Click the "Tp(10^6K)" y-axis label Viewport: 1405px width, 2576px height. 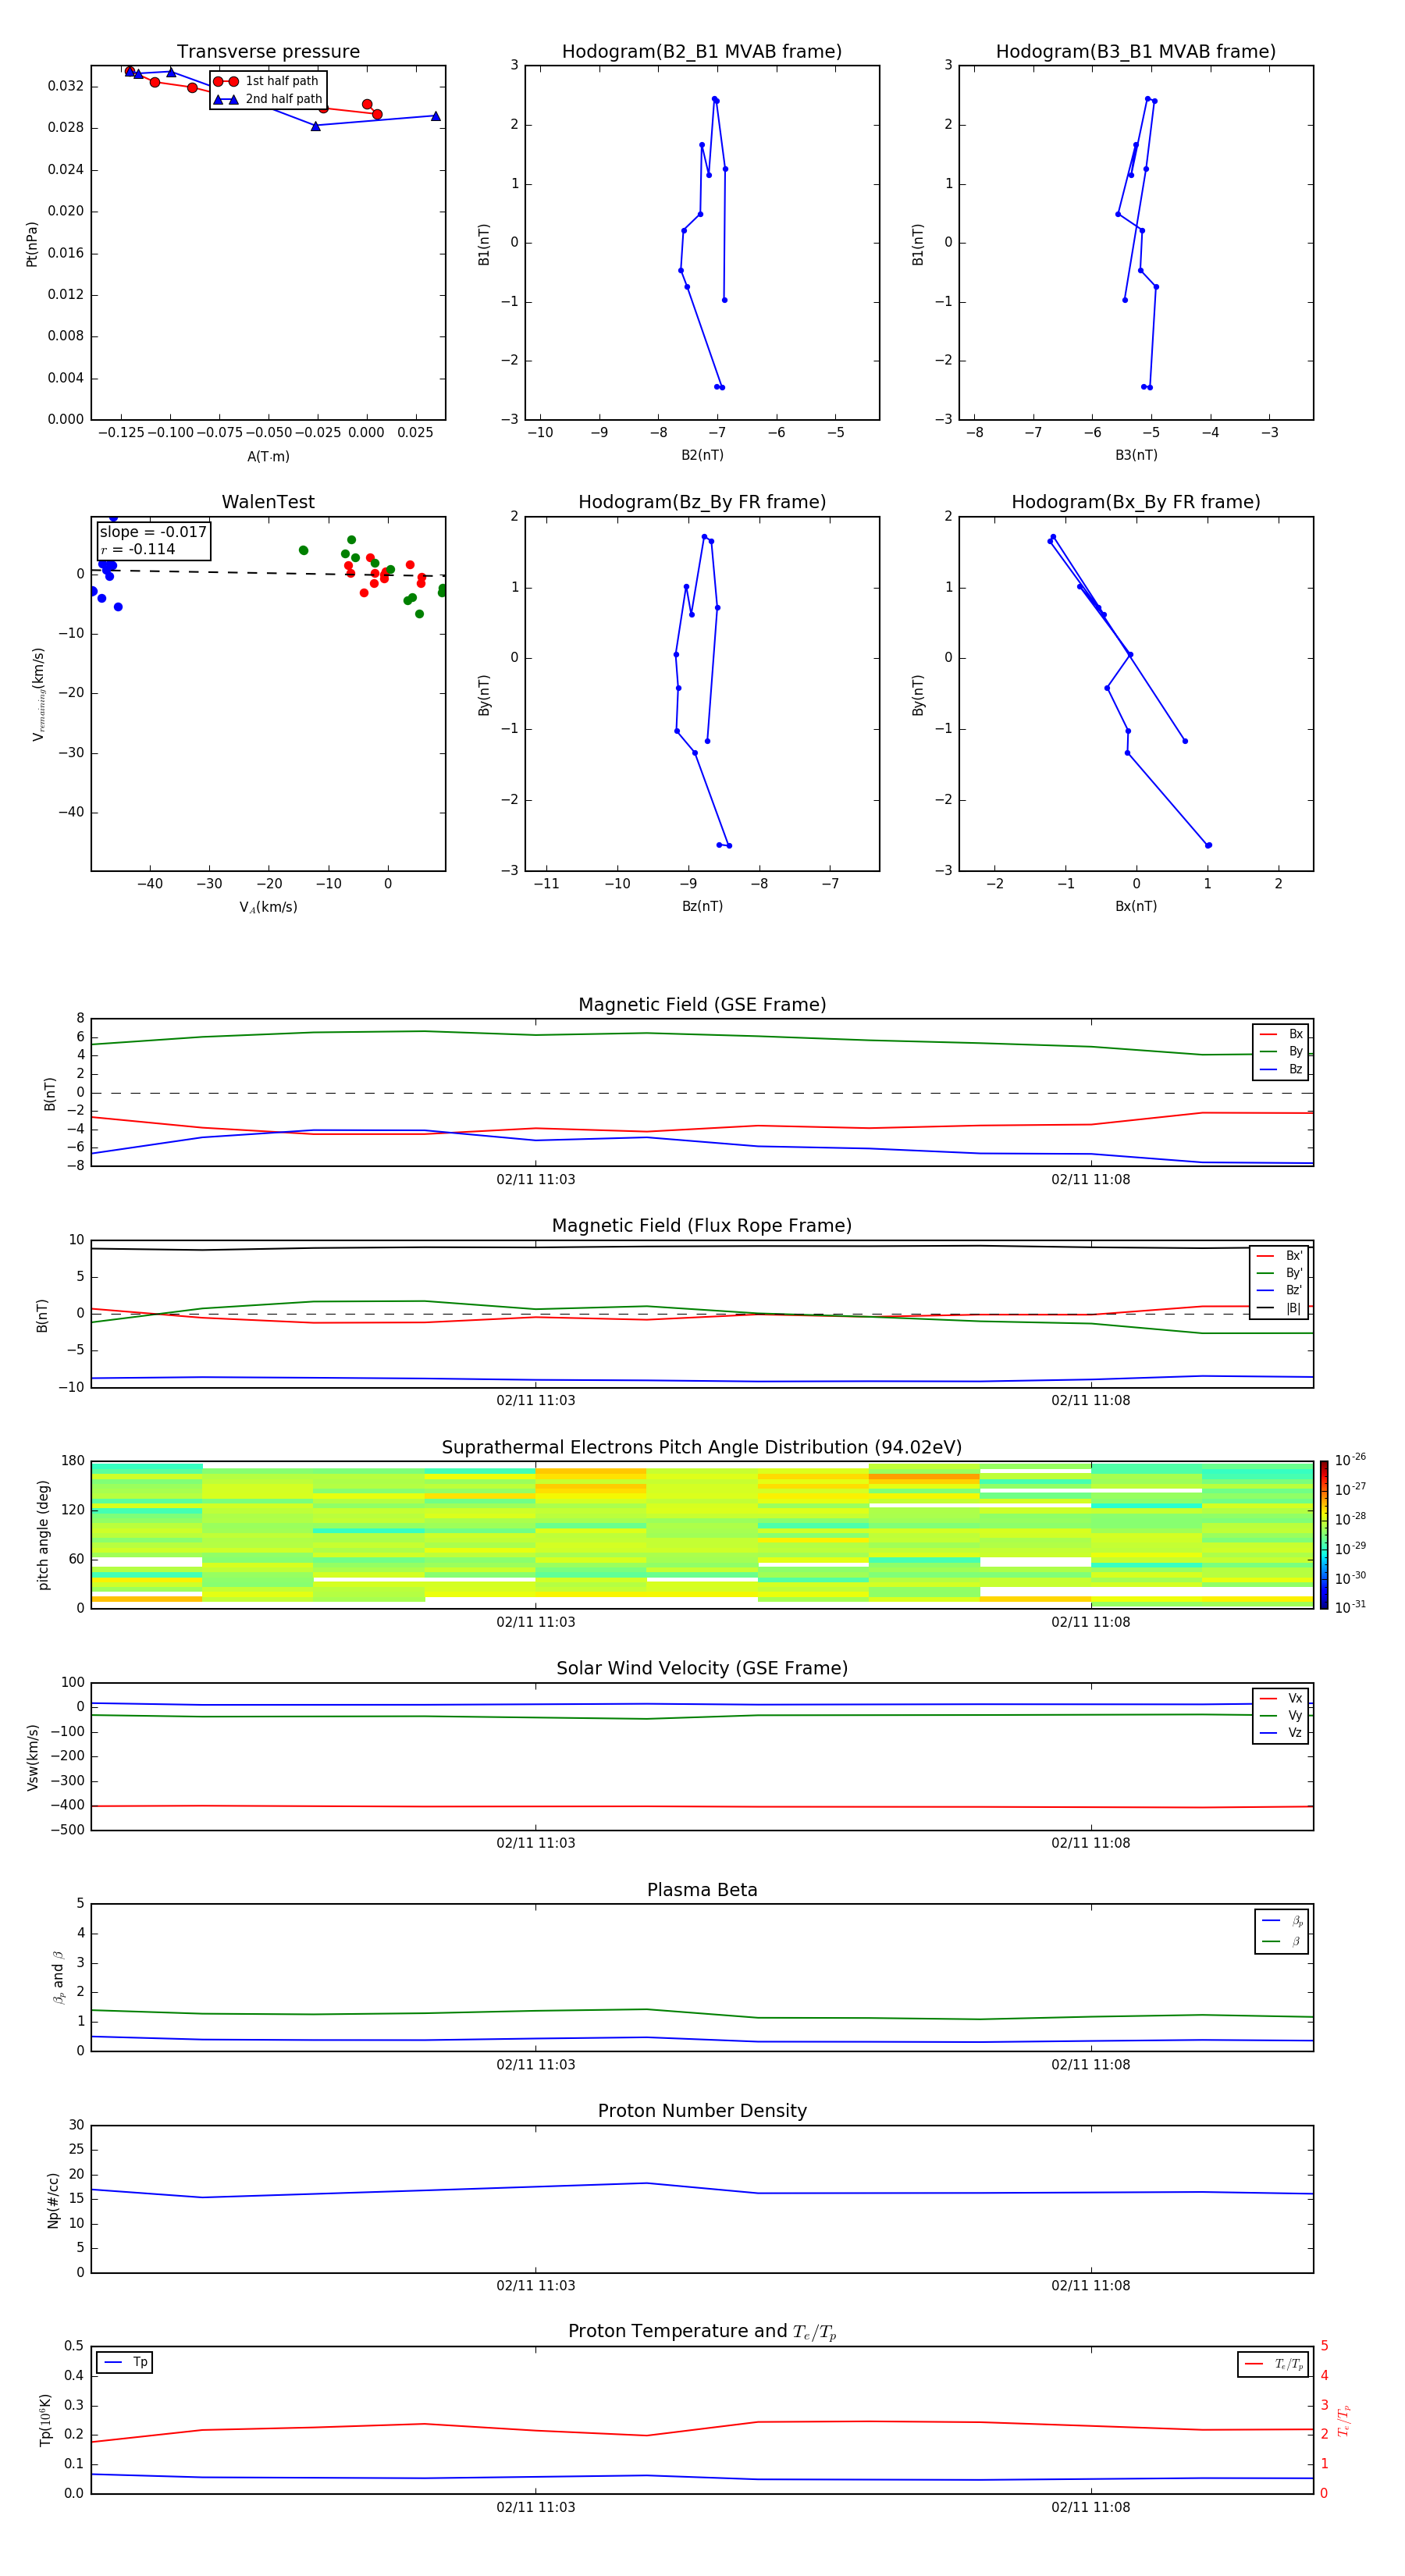coord(44,2420)
